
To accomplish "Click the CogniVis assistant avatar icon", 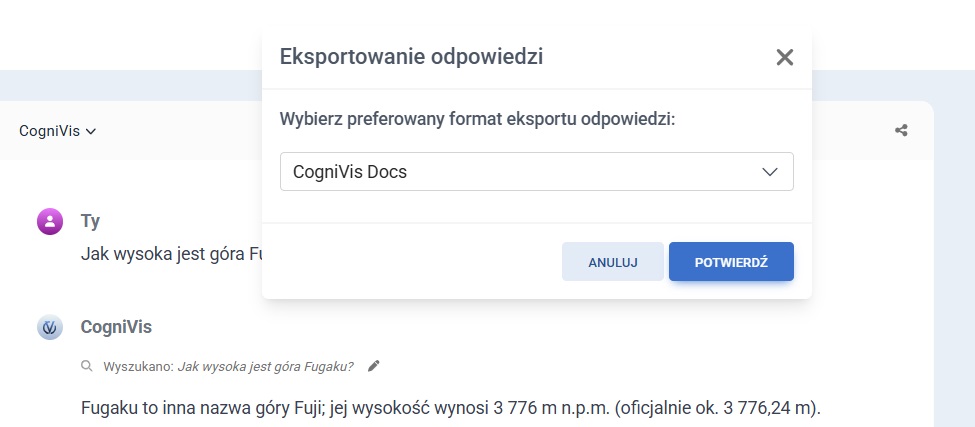I will [x=50, y=327].
